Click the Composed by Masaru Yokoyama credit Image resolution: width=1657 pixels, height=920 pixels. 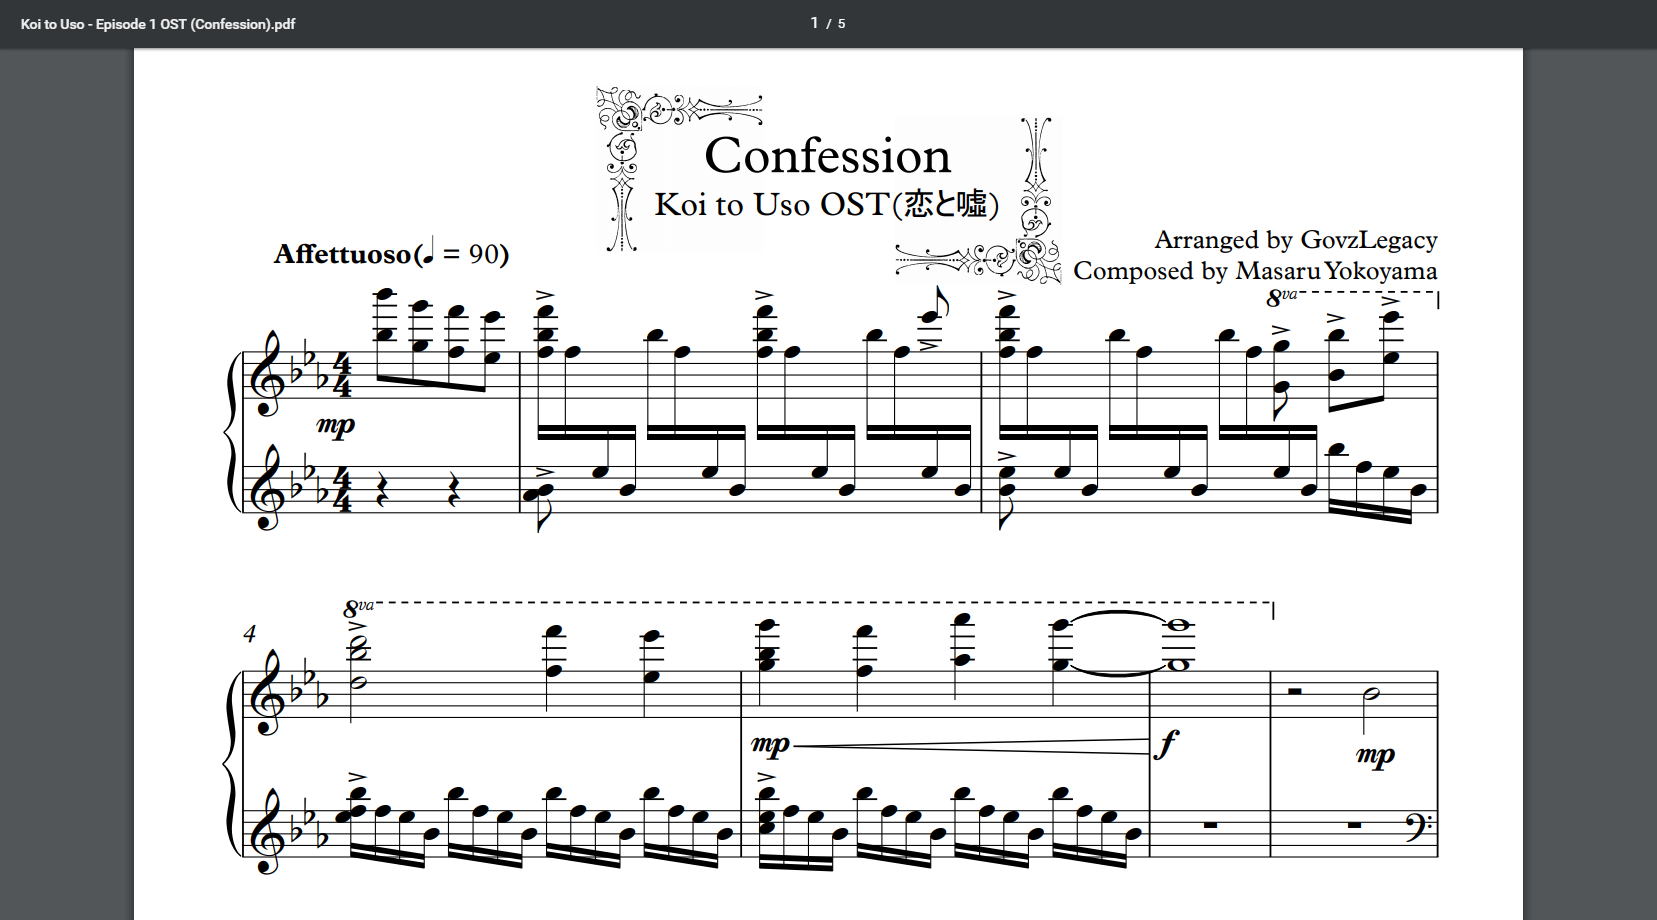pyautogui.click(x=1255, y=271)
